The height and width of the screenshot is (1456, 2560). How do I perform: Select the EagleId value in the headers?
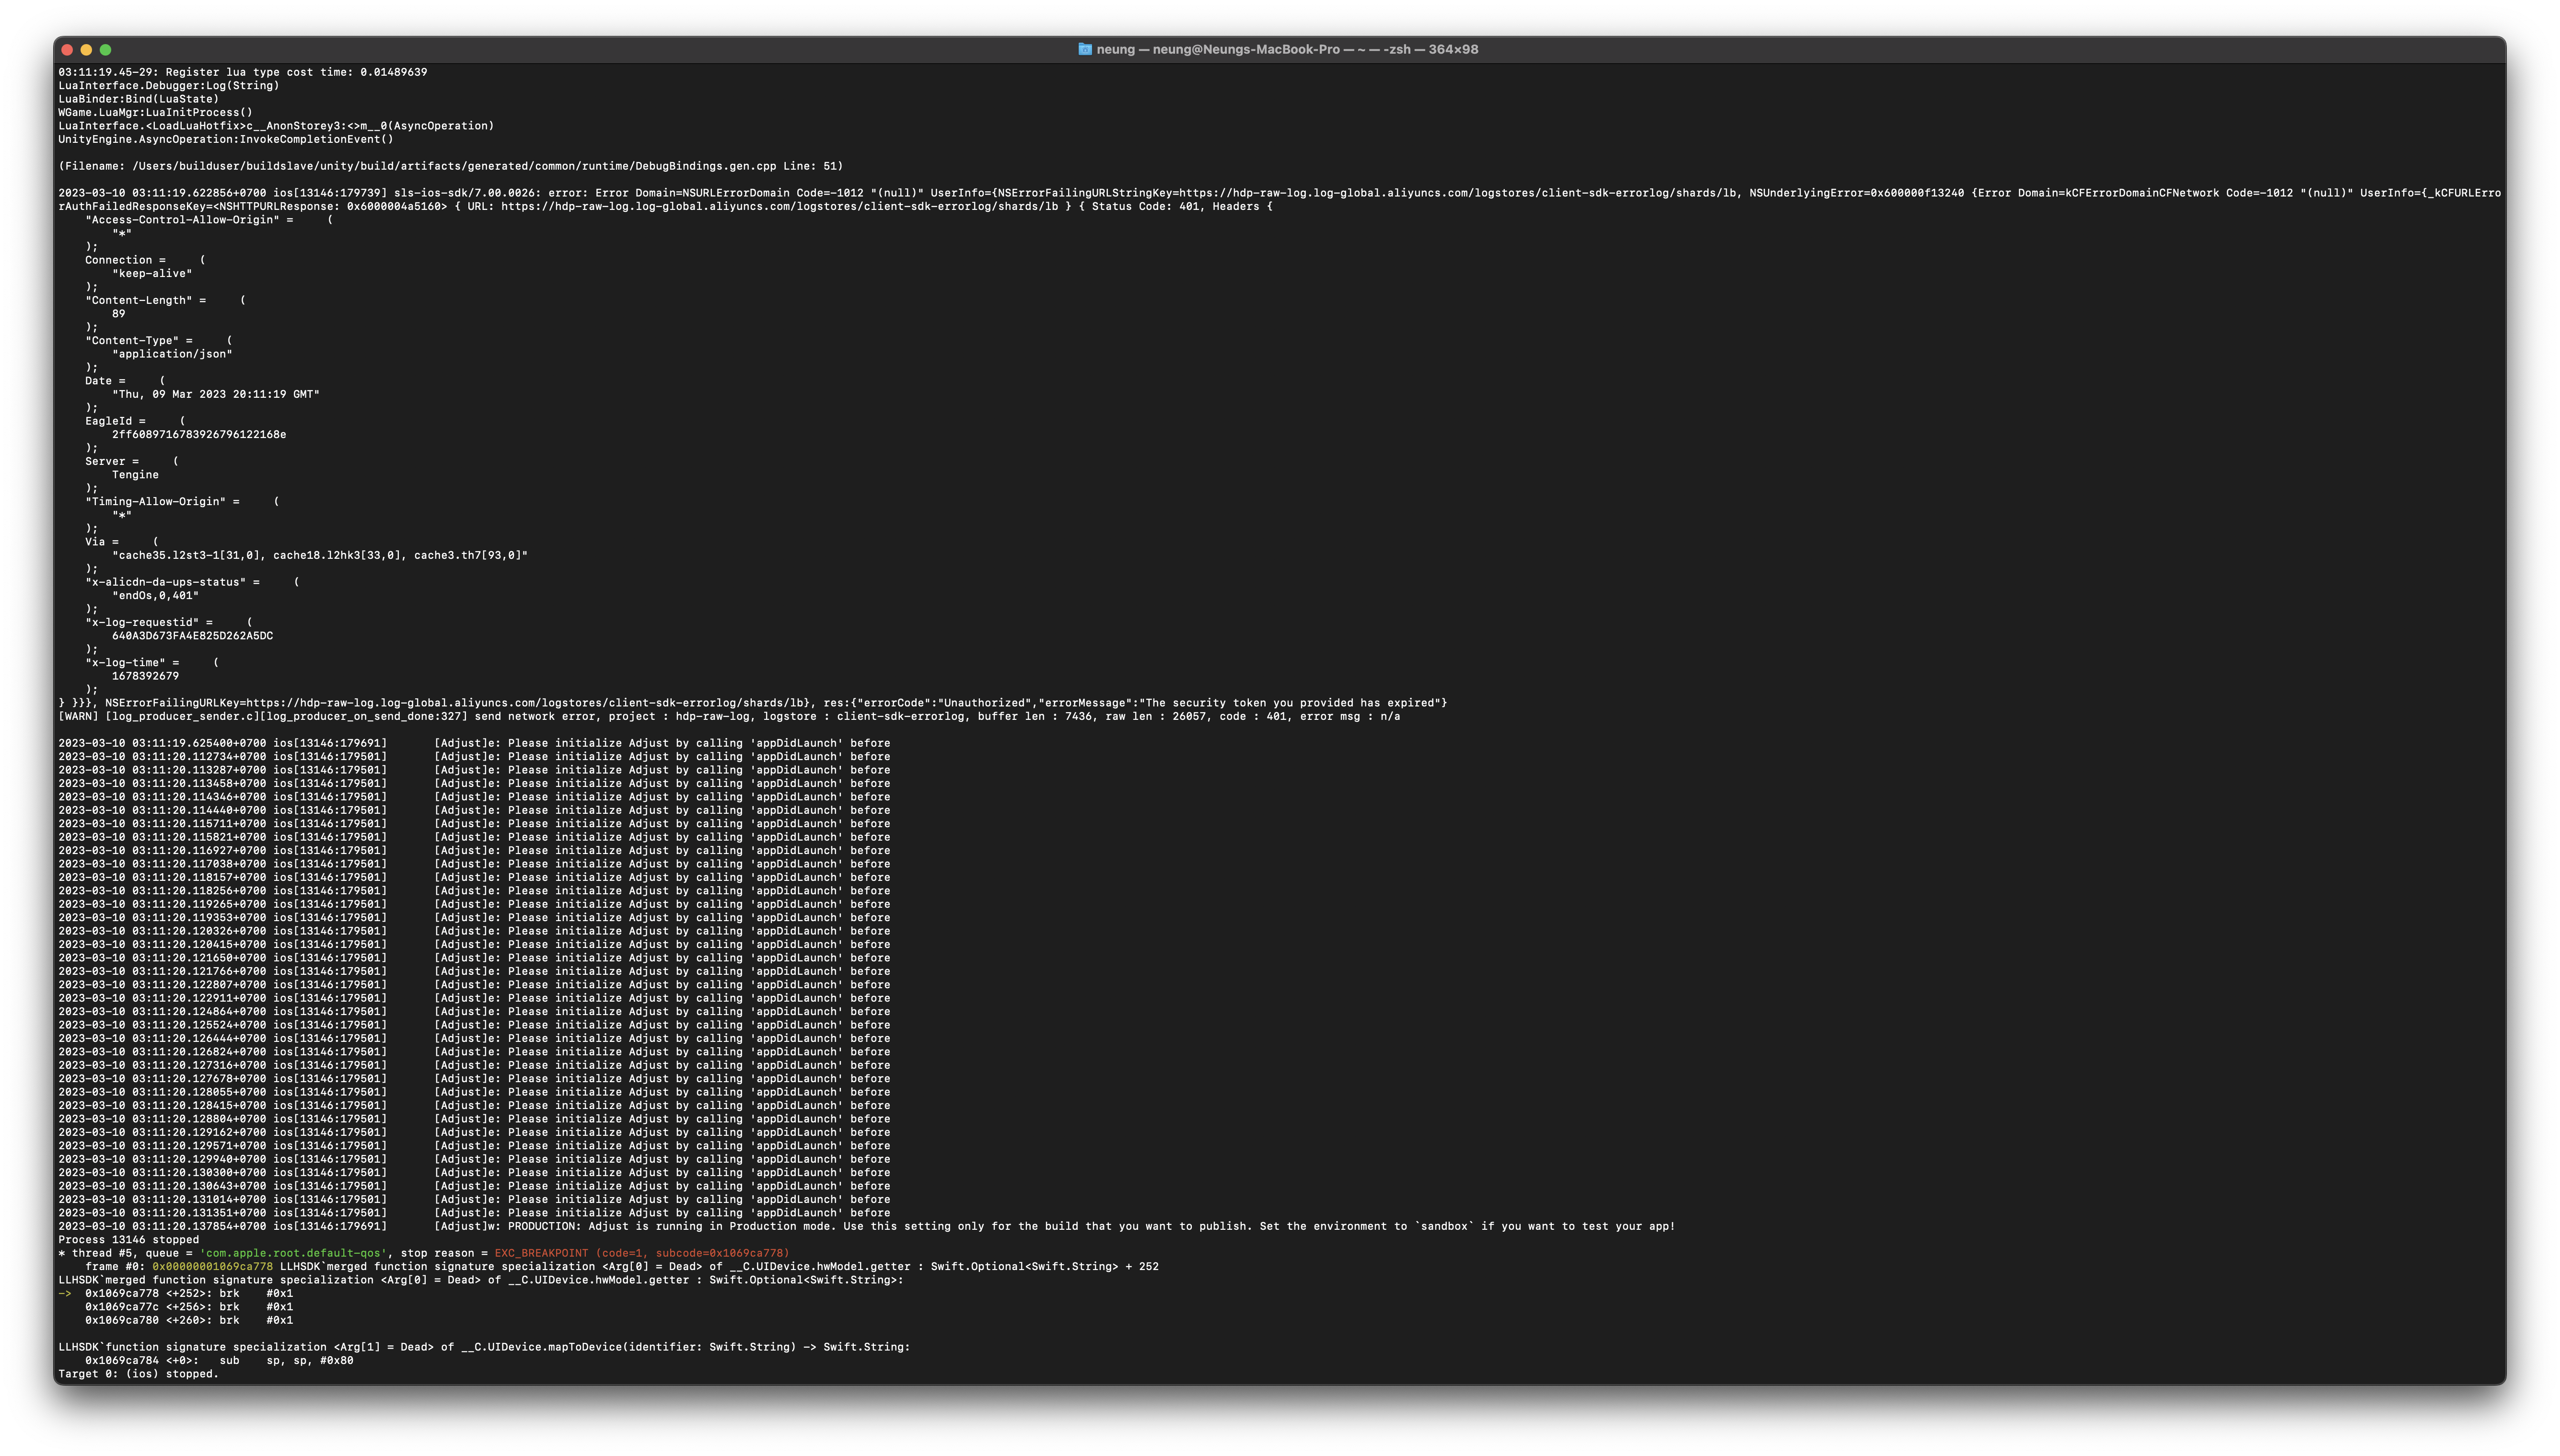(x=200, y=434)
